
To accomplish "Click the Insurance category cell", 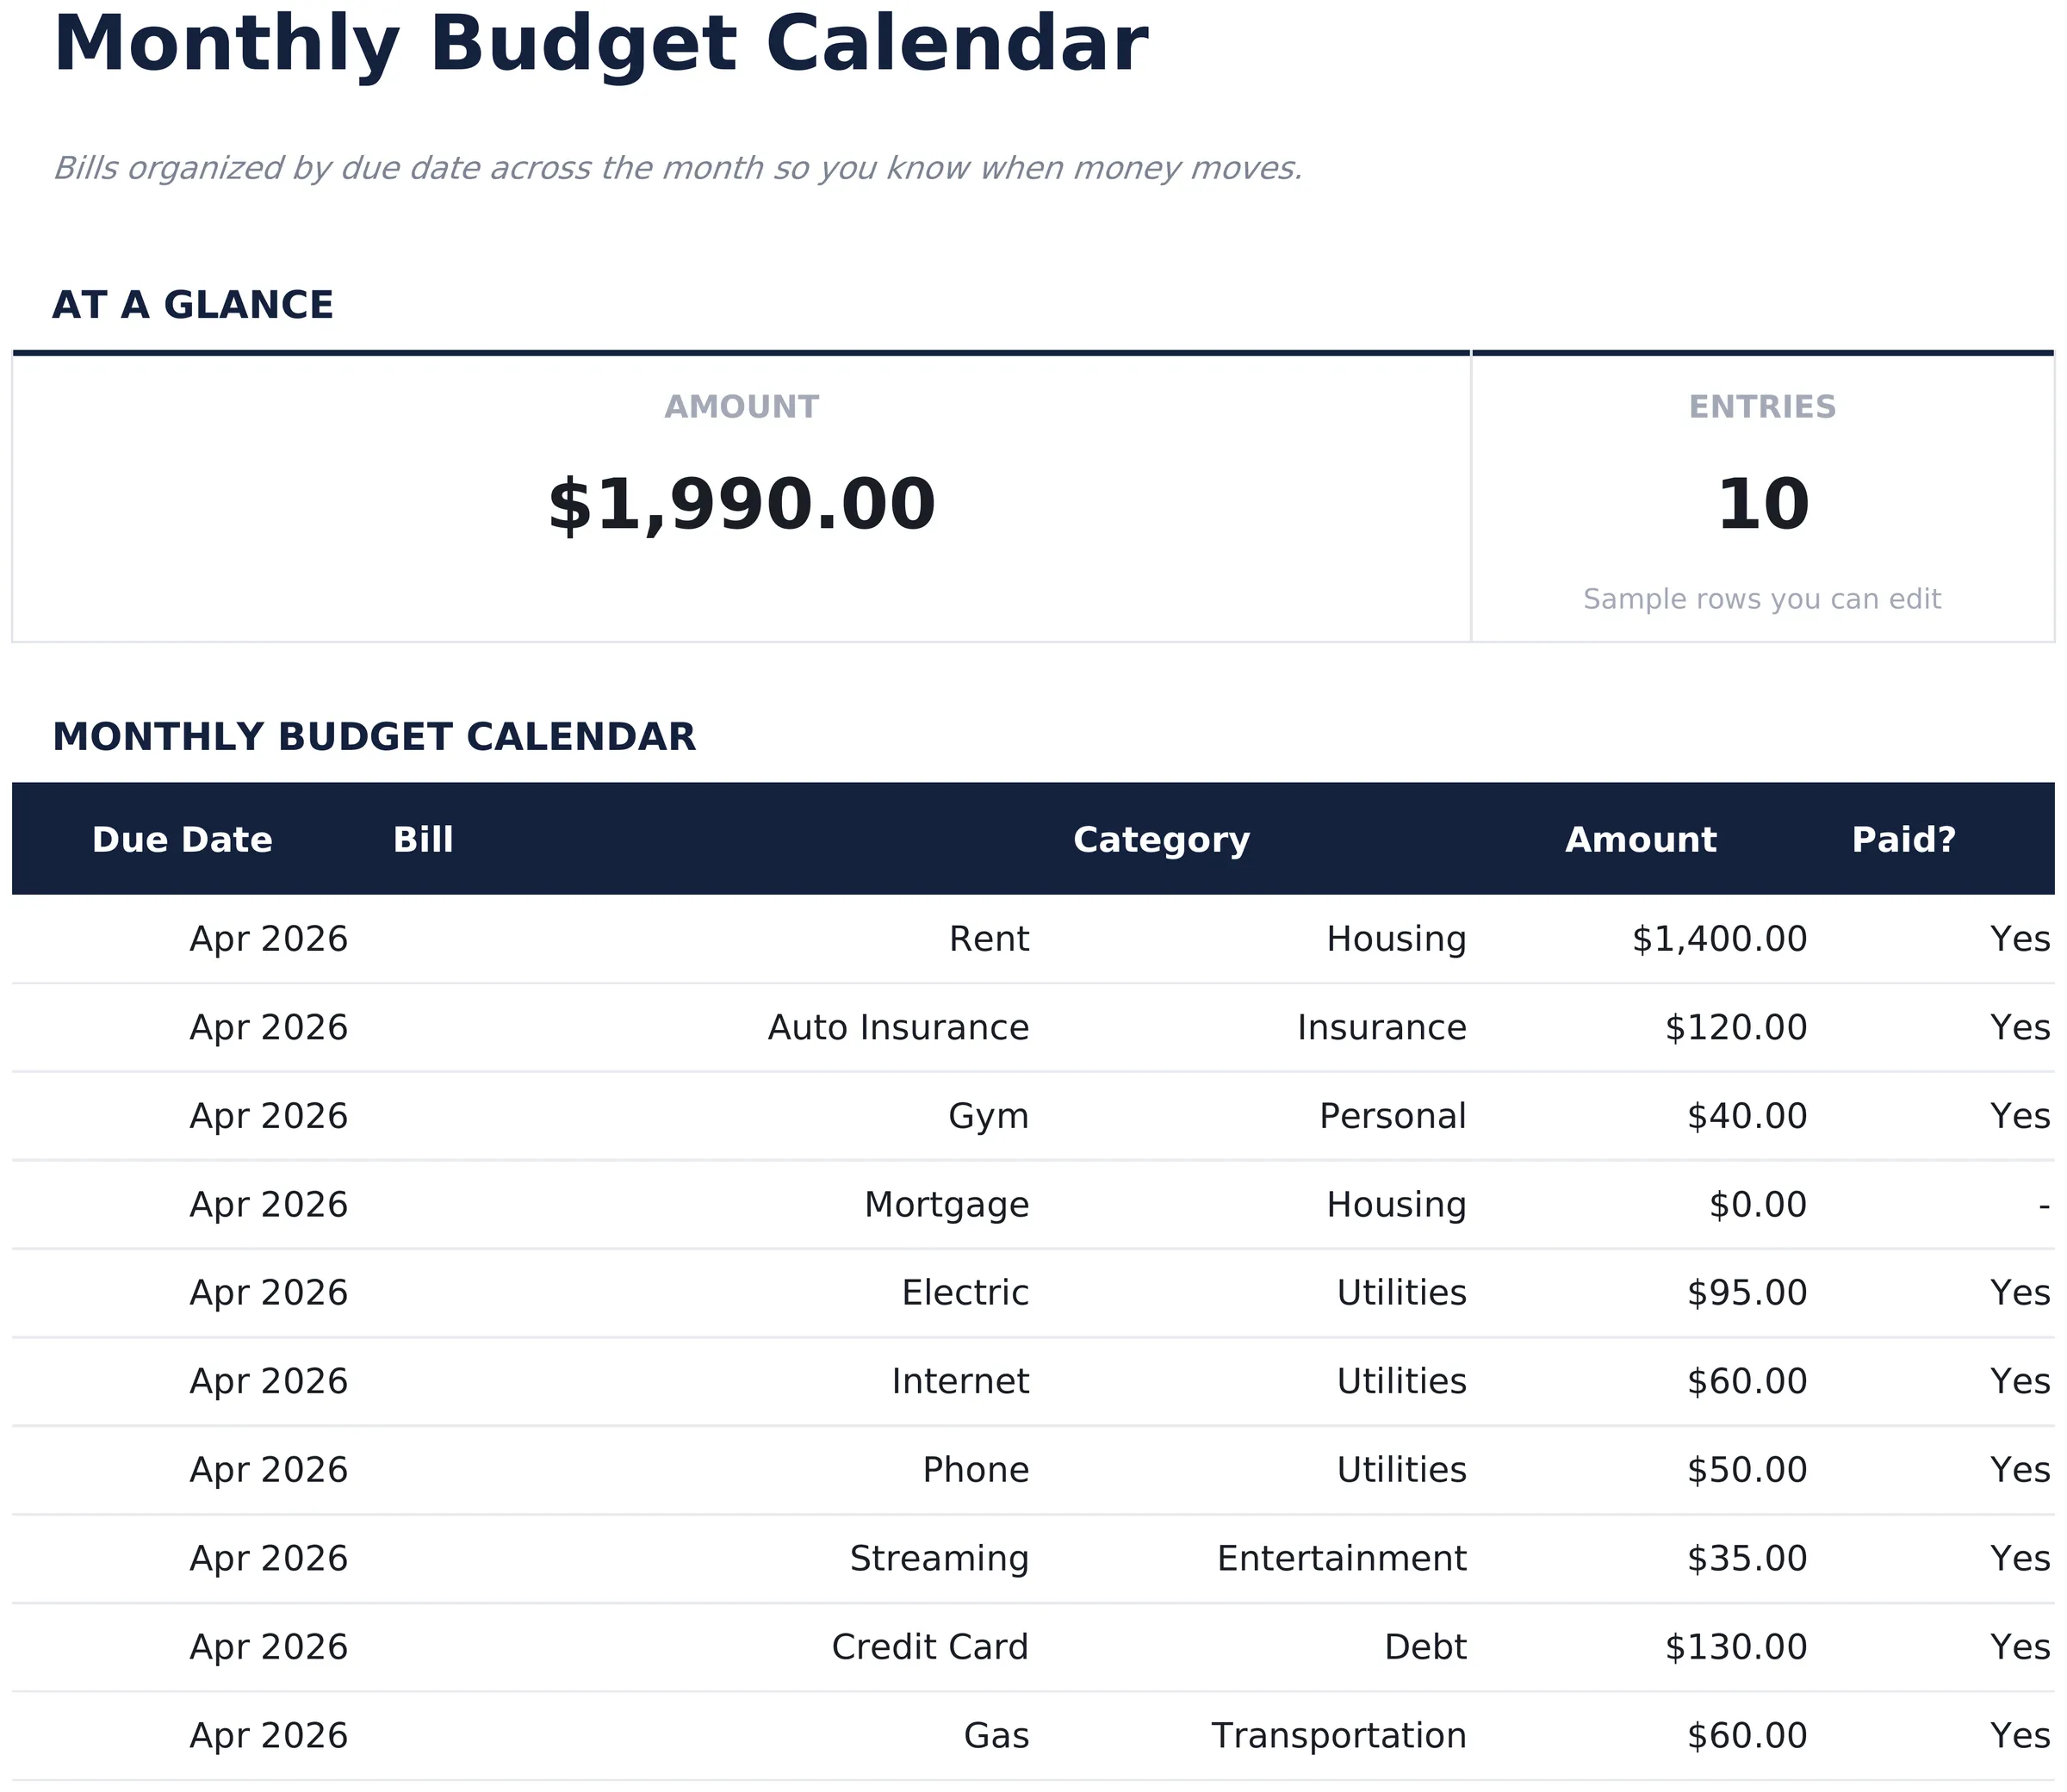I will [1382, 1028].
